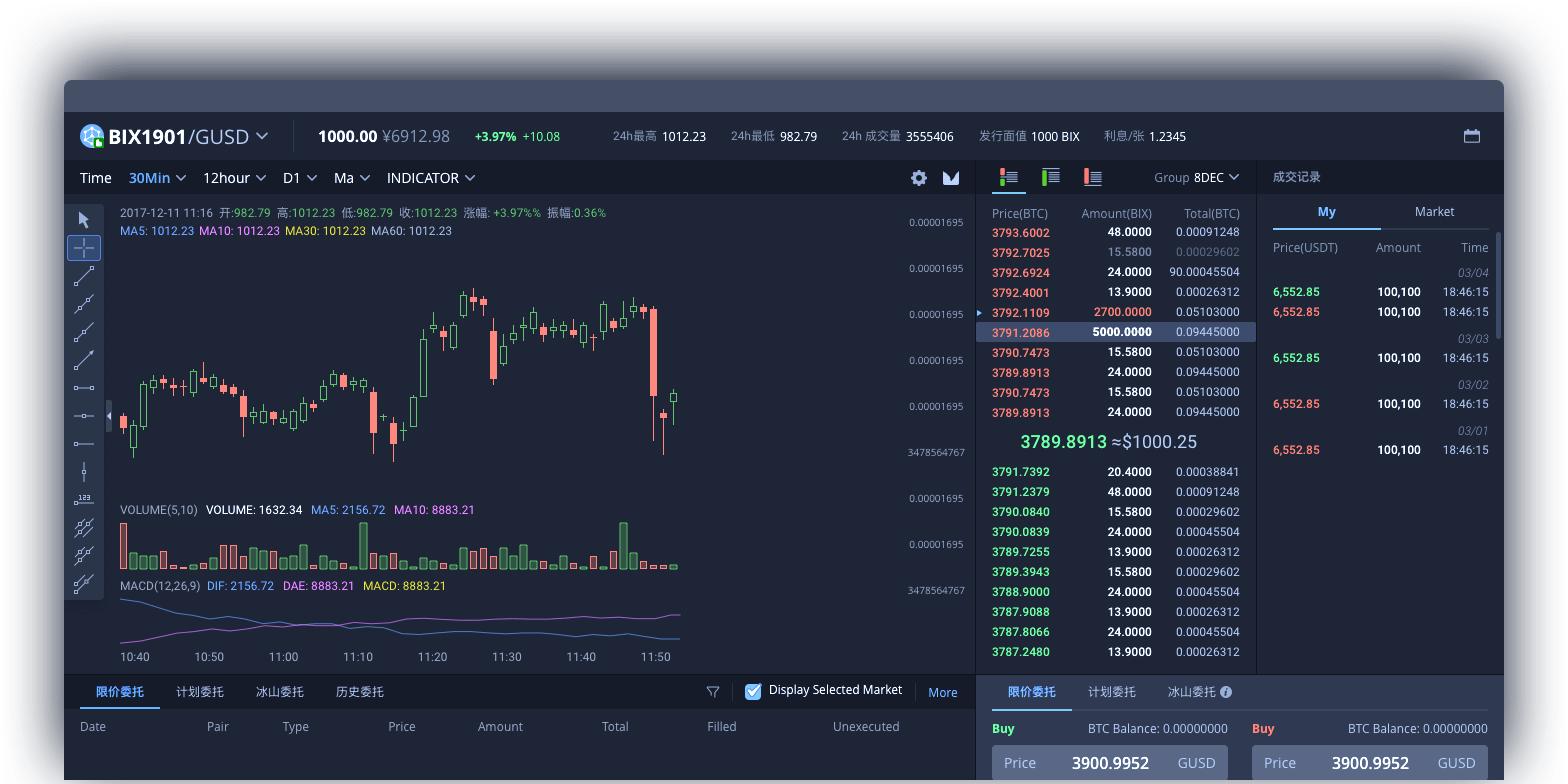Toggle the order filter funnel icon
The width and height of the screenshot is (1568, 784).
click(x=713, y=692)
